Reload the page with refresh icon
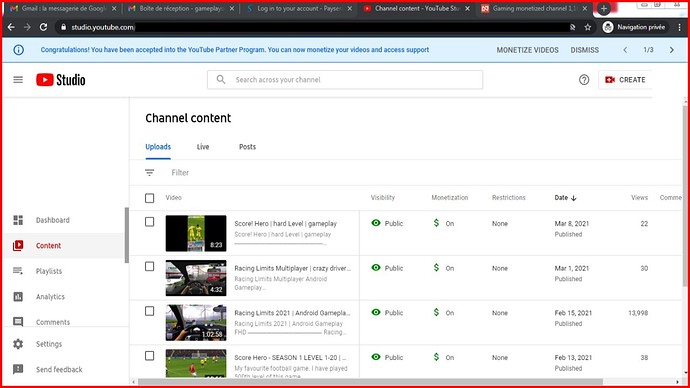690x388 pixels. pos(43,27)
